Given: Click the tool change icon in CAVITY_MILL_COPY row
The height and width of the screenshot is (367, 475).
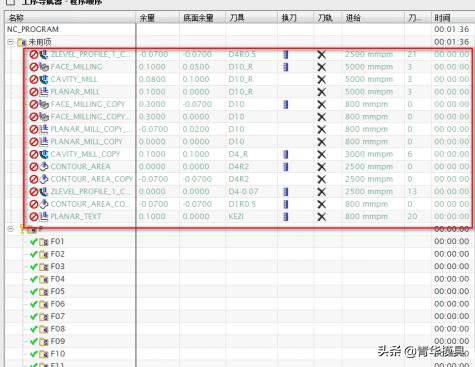Looking at the screenshot, I should (286, 154).
